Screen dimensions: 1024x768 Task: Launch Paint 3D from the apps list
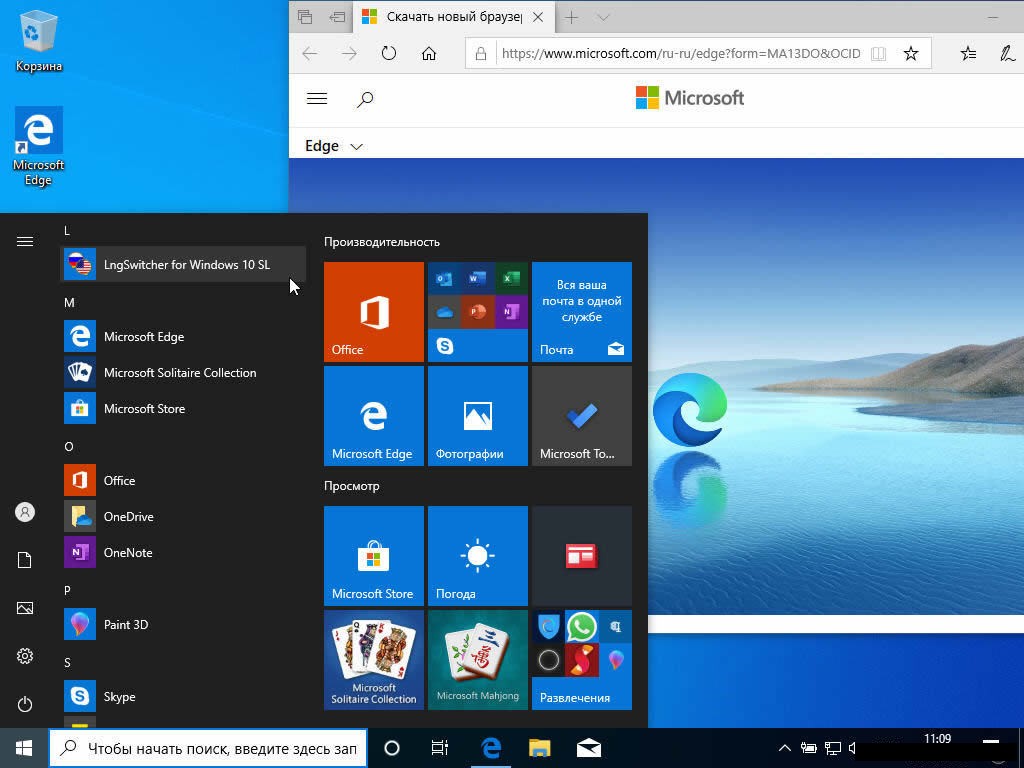183,624
